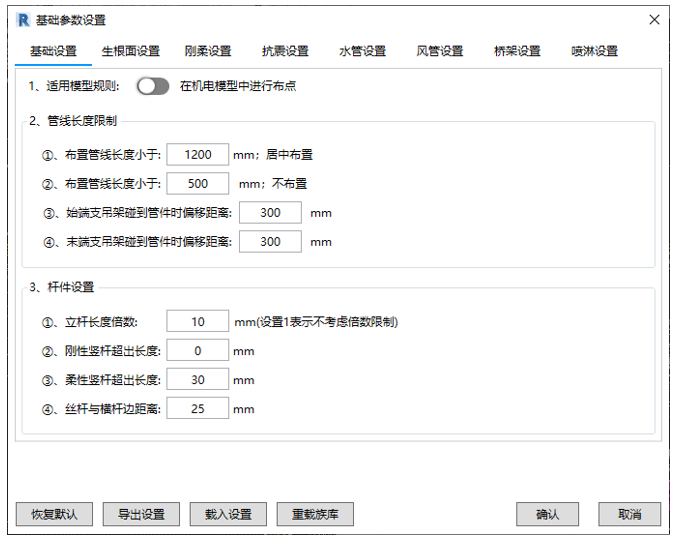Click the 柔性竖杆超出长度 input box
Screen dimensions: 677x543
pyautogui.click(x=198, y=380)
